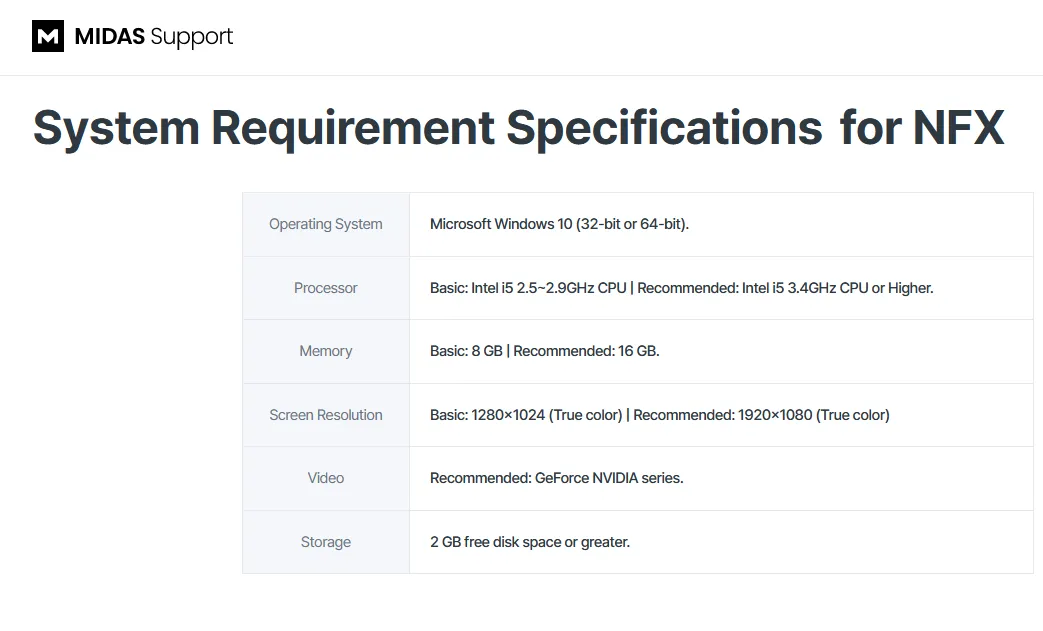Click "for NFX" in the page title

click(921, 129)
